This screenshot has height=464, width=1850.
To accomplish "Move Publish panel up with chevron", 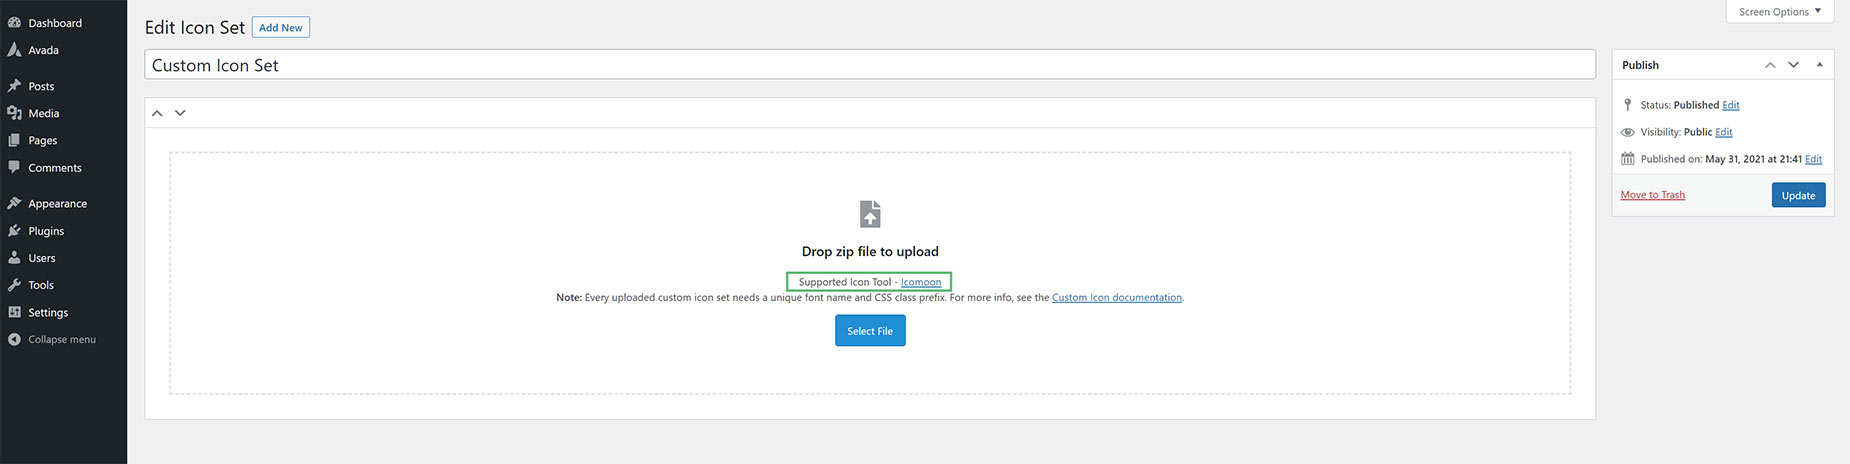I will [1770, 65].
